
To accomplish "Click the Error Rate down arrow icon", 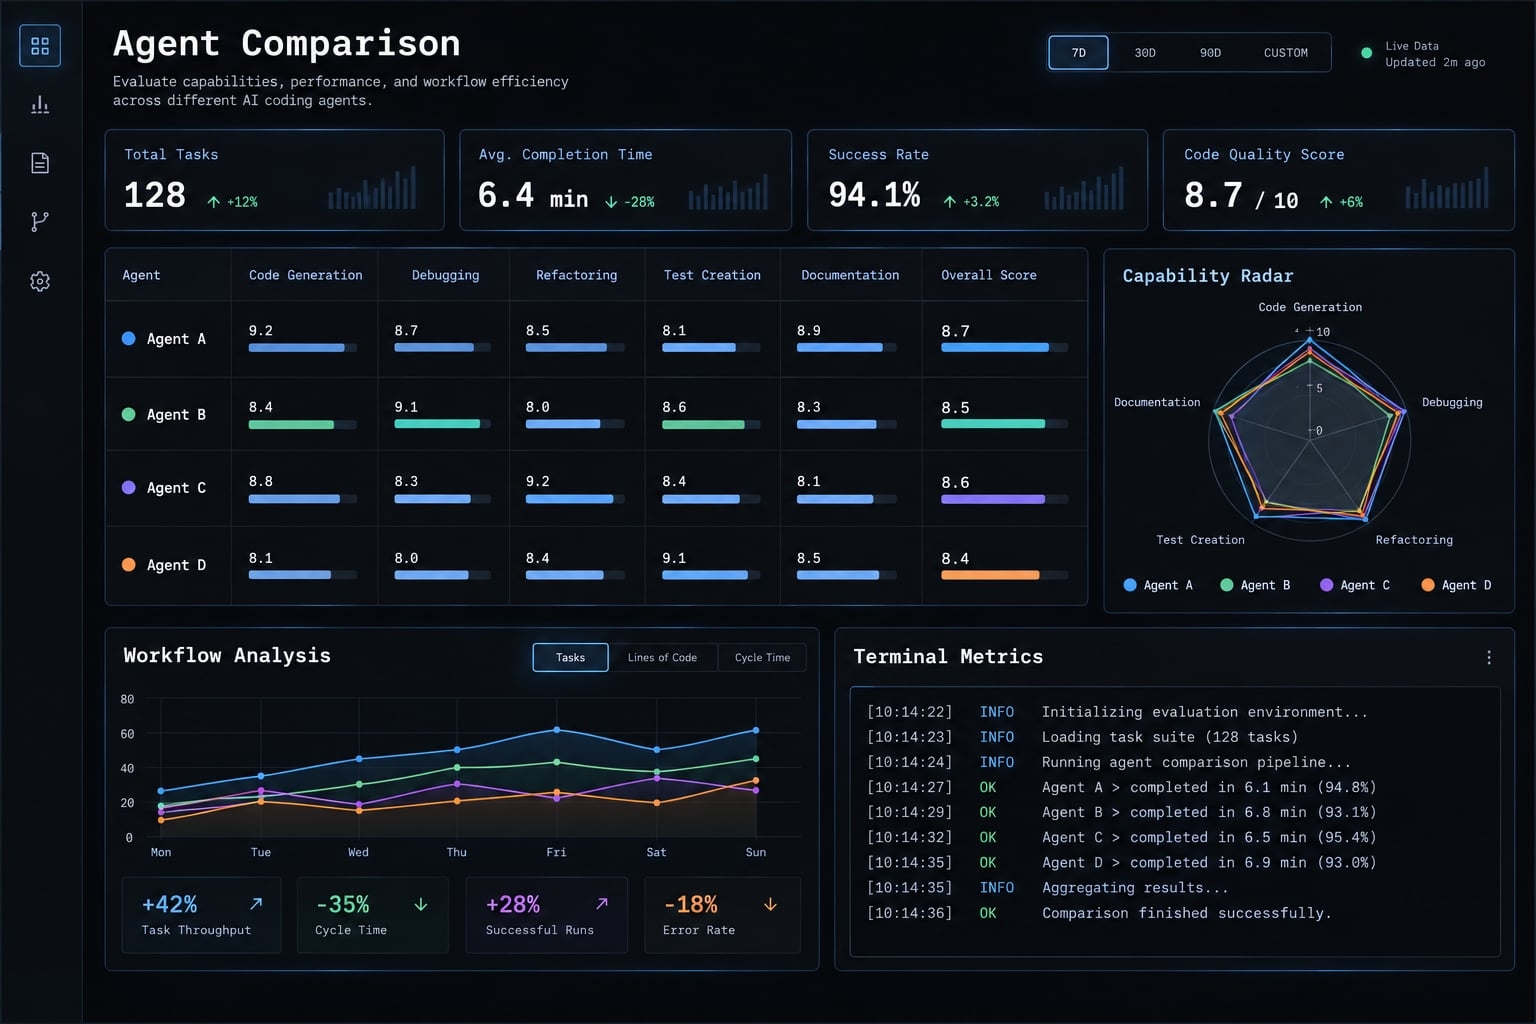I will pos(770,904).
